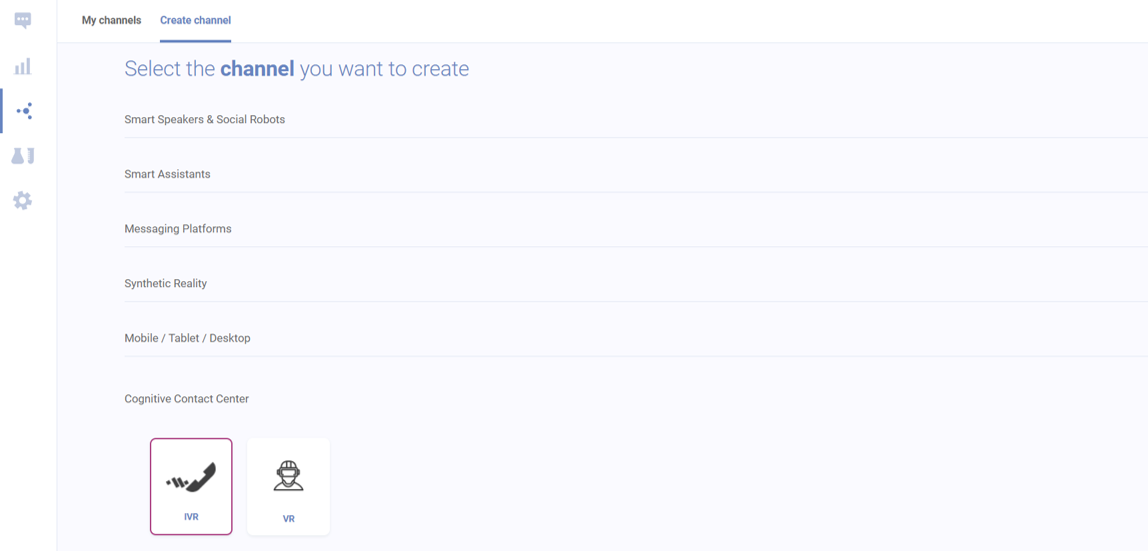Expand the Synthetic Reality section
The width and height of the screenshot is (1148, 551).
click(636, 283)
